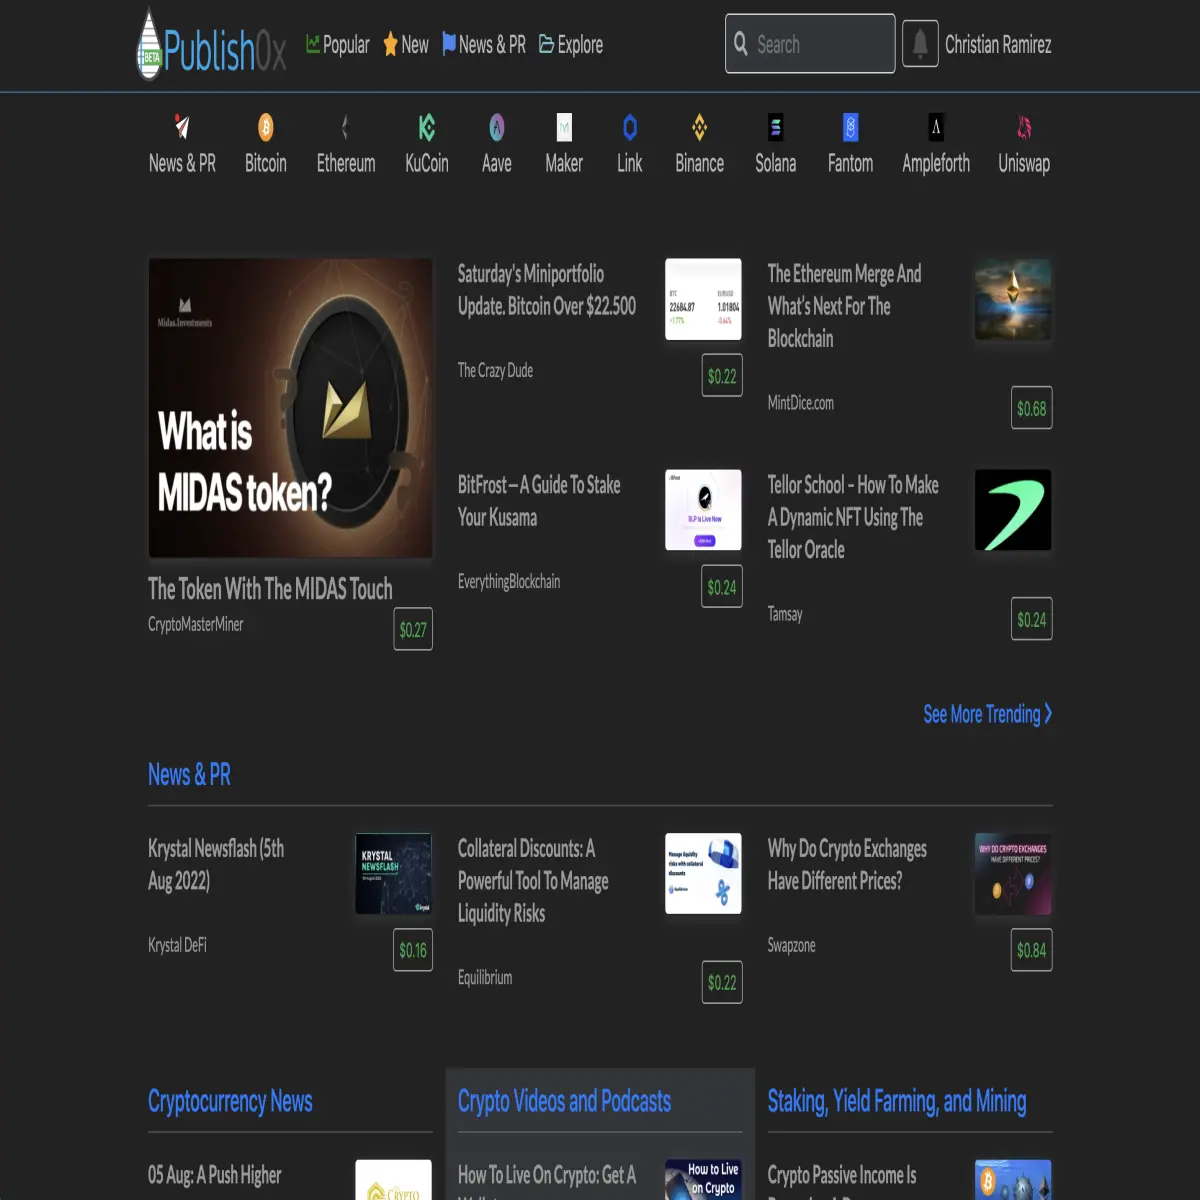1200x1200 pixels.
Task: Click the Uniswap unicorn icon
Action: tap(1024, 127)
